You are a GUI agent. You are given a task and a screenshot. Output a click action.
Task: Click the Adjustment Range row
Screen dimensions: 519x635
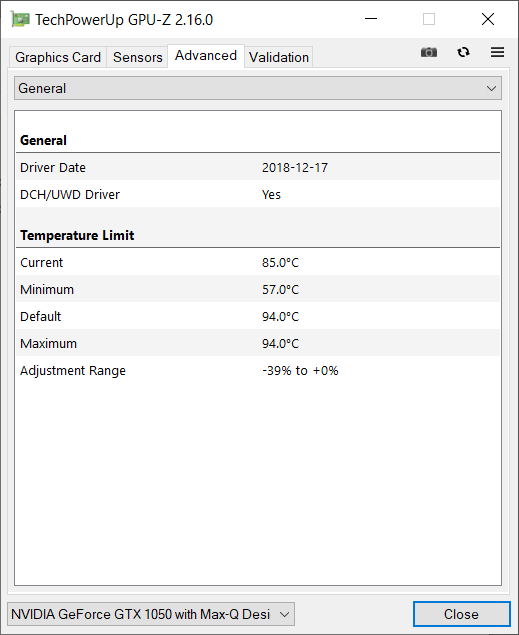pos(258,371)
